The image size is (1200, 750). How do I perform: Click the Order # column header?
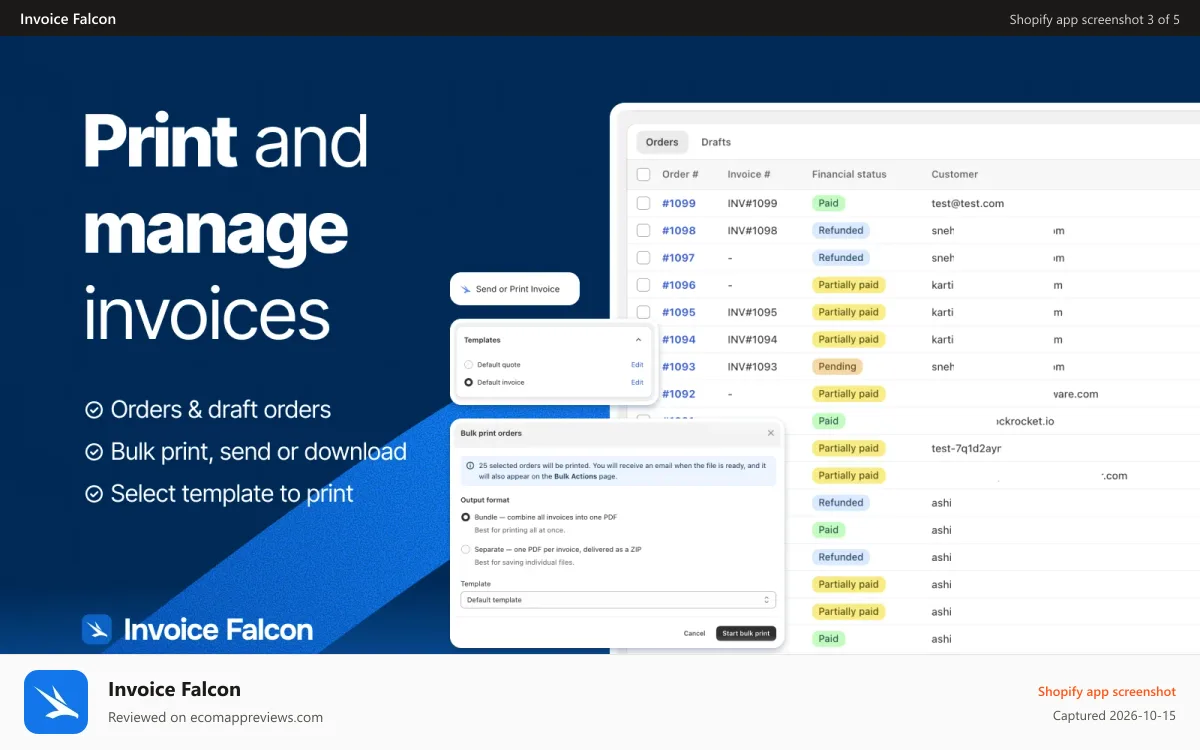pyautogui.click(x=680, y=174)
